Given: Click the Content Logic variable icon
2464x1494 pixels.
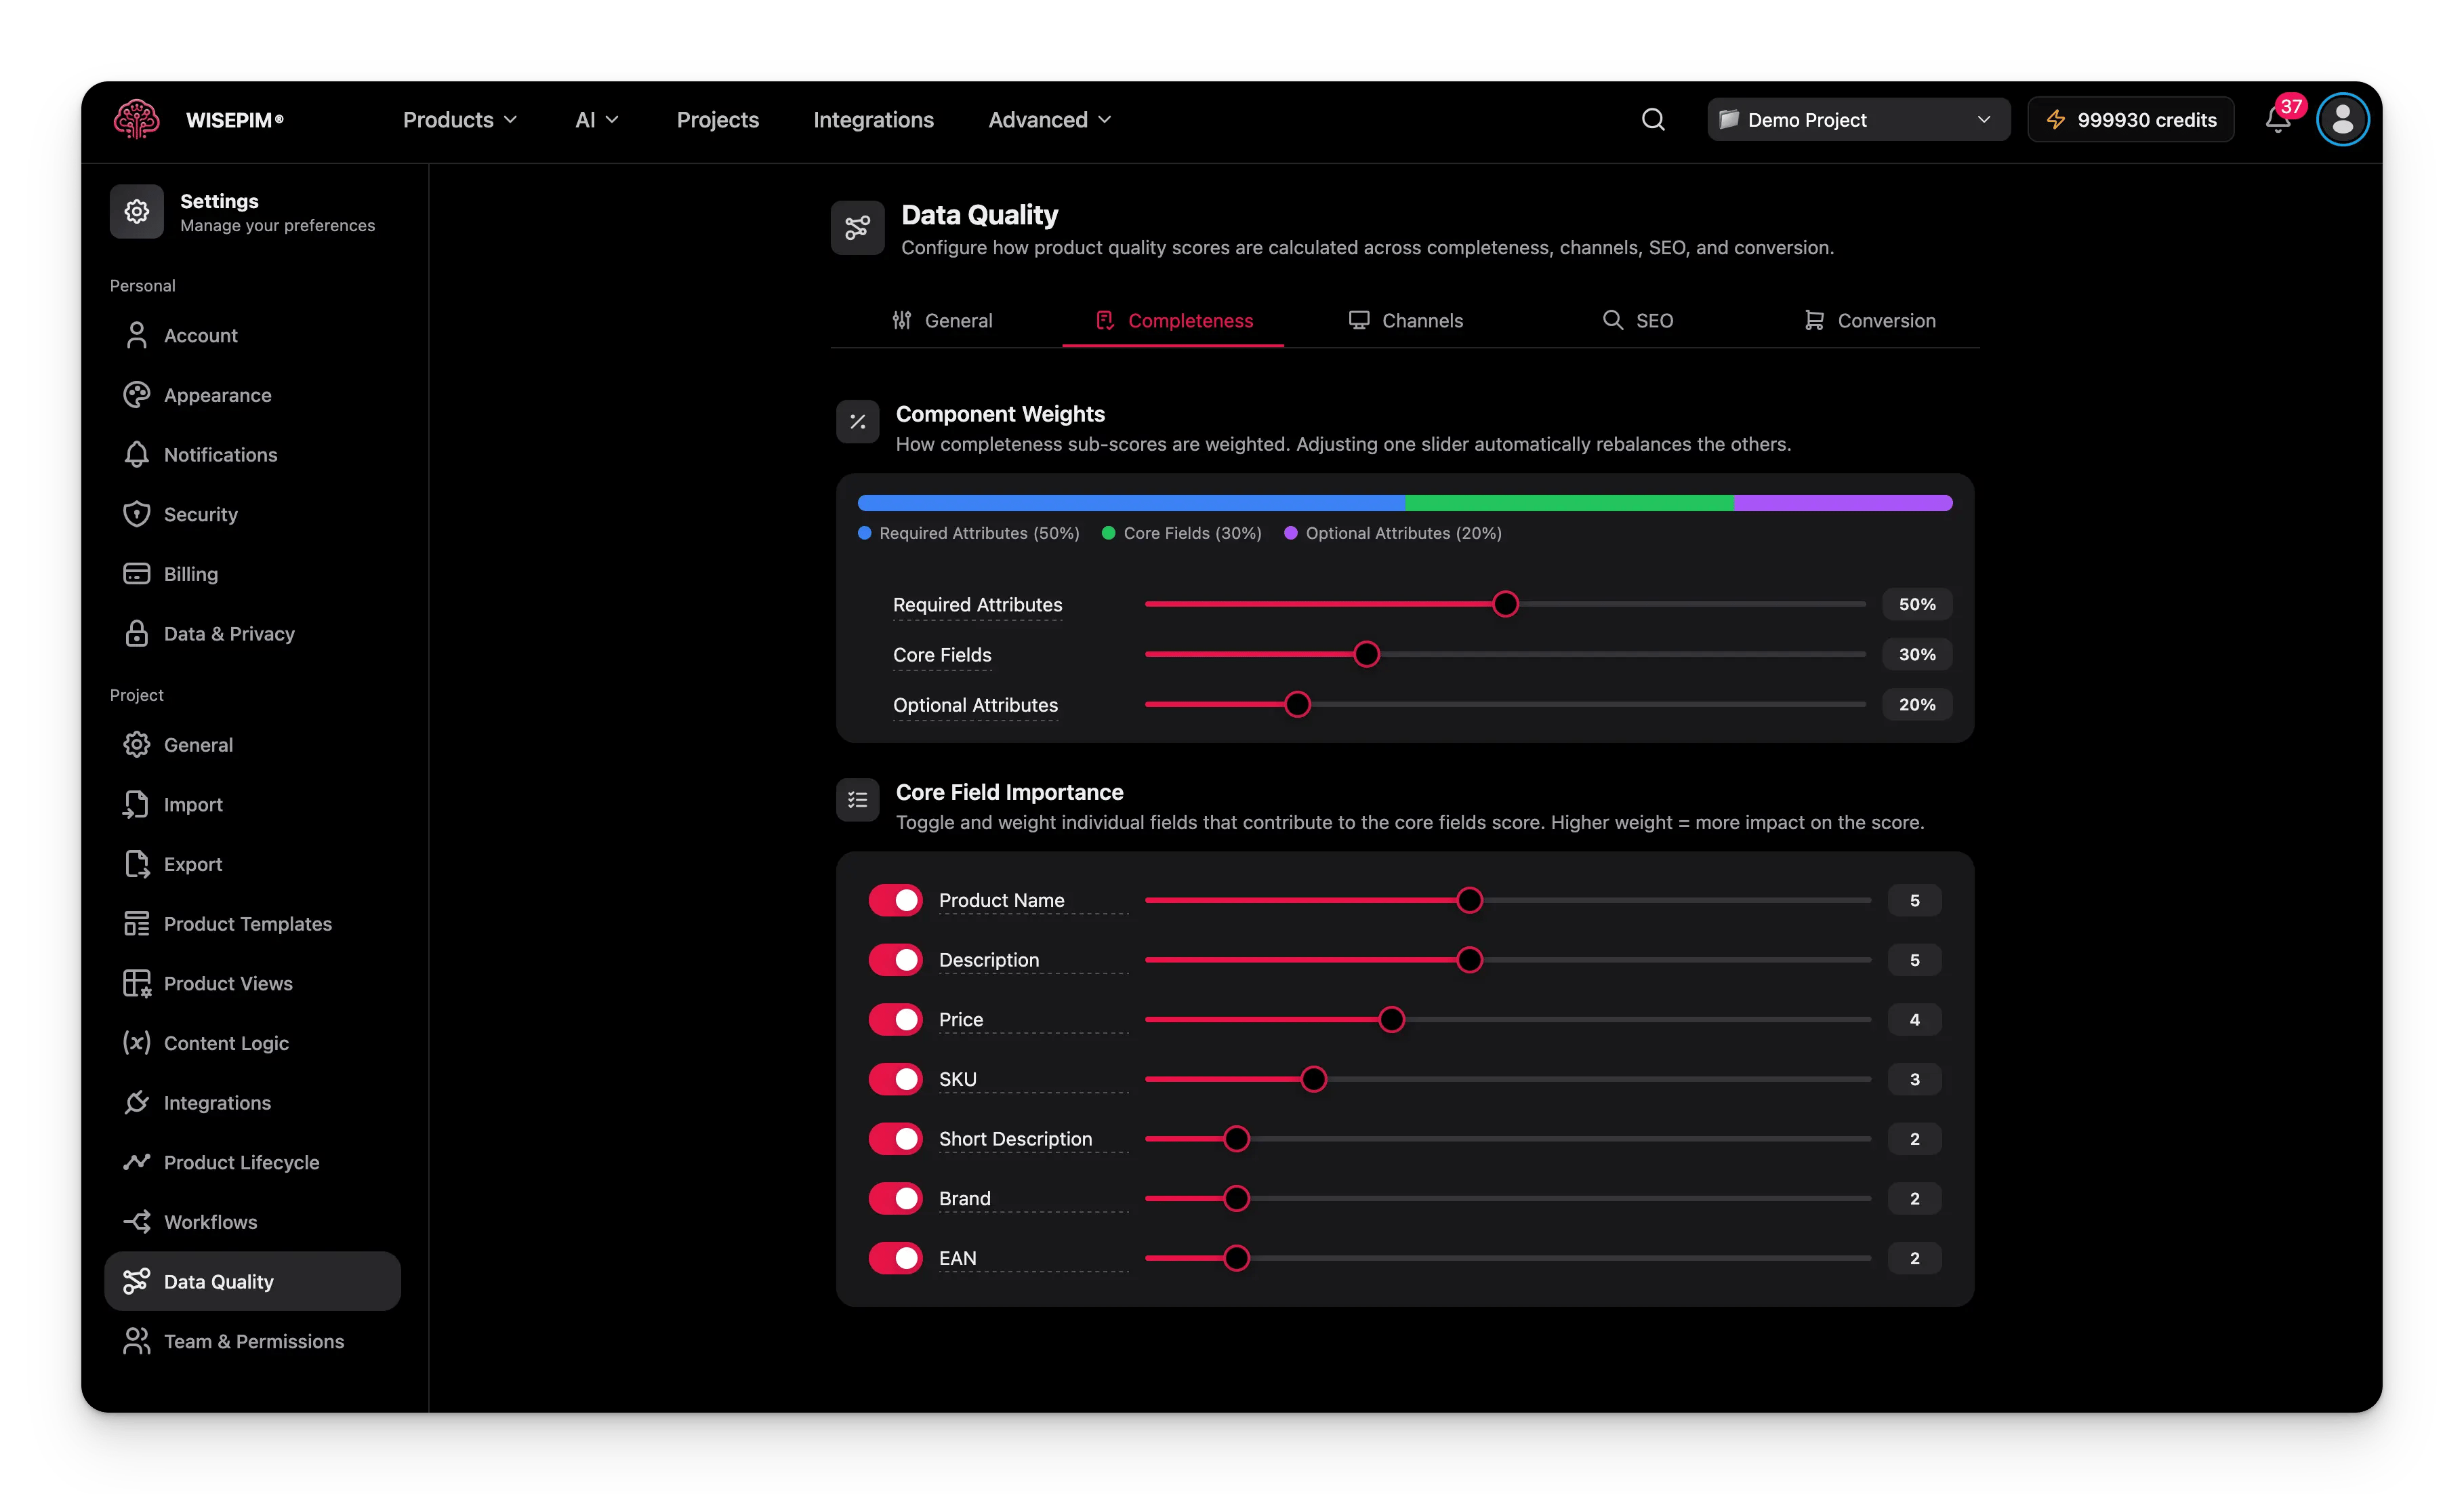Looking at the screenshot, I should coord(136,1043).
